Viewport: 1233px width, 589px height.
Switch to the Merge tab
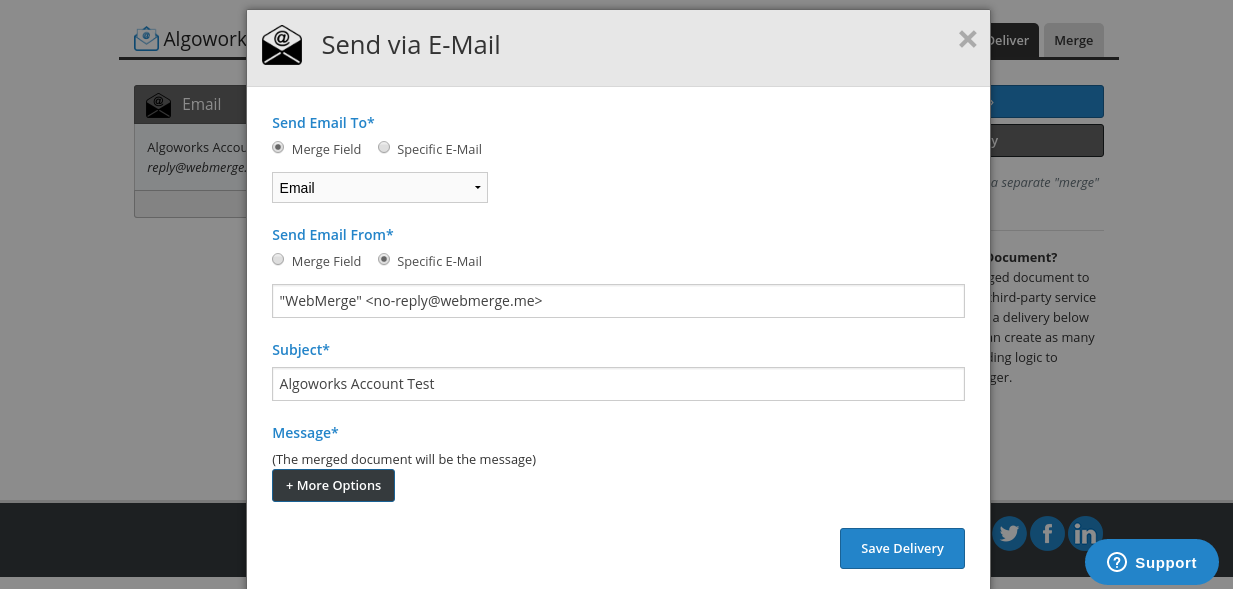point(1073,41)
